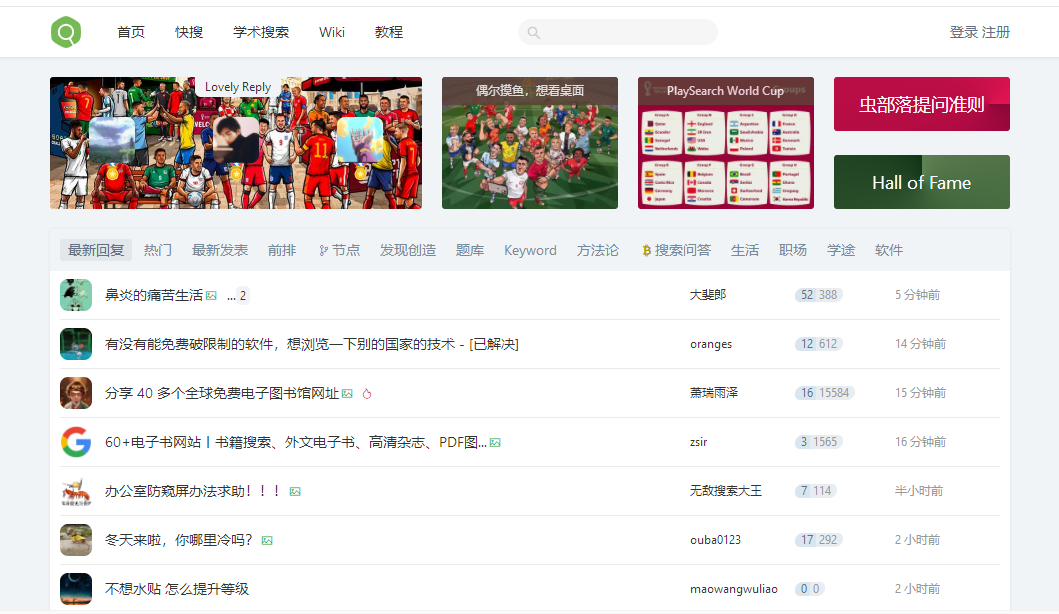Open post 鼻炎的痛苦生活

click(154, 295)
